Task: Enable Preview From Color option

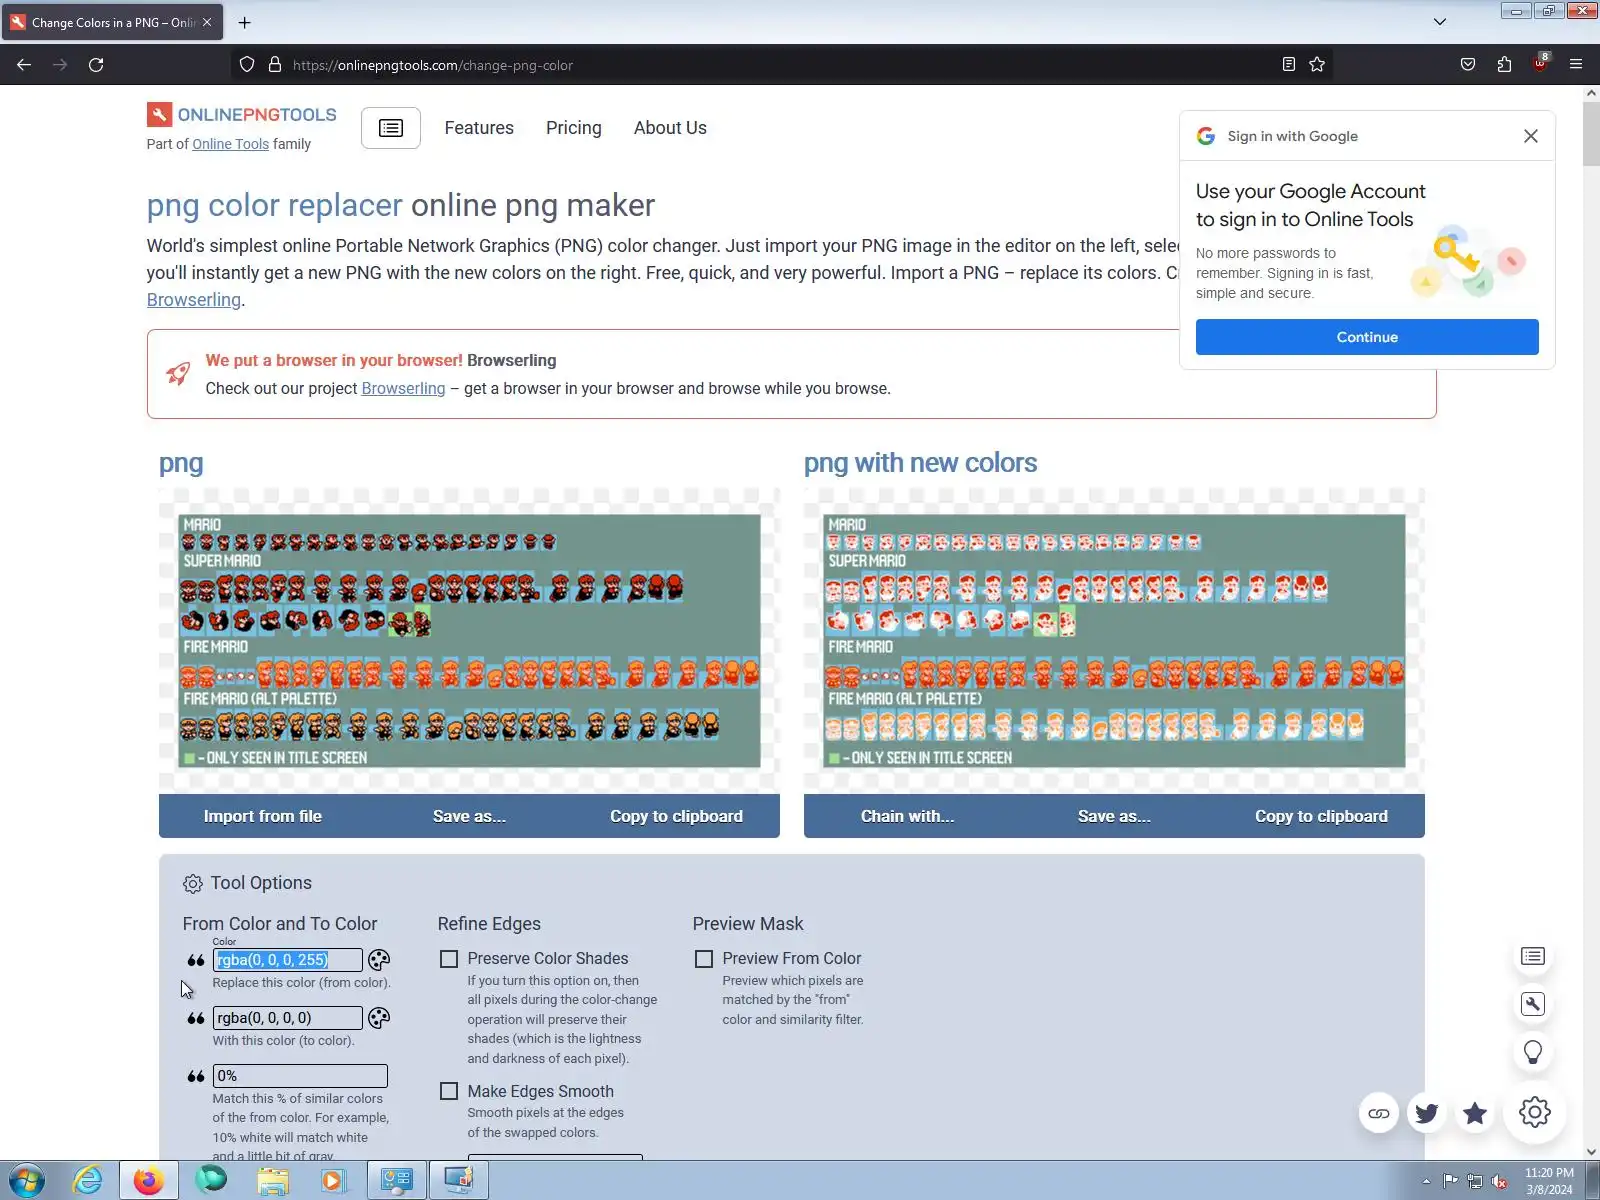Action: (x=704, y=959)
